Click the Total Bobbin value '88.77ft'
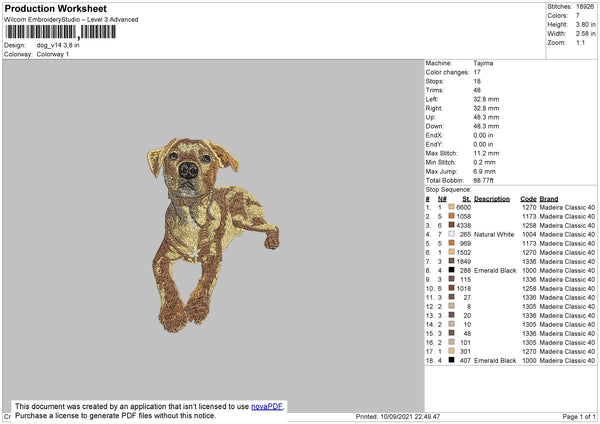The width and height of the screenshot is (600, 424). pos(484,180)
